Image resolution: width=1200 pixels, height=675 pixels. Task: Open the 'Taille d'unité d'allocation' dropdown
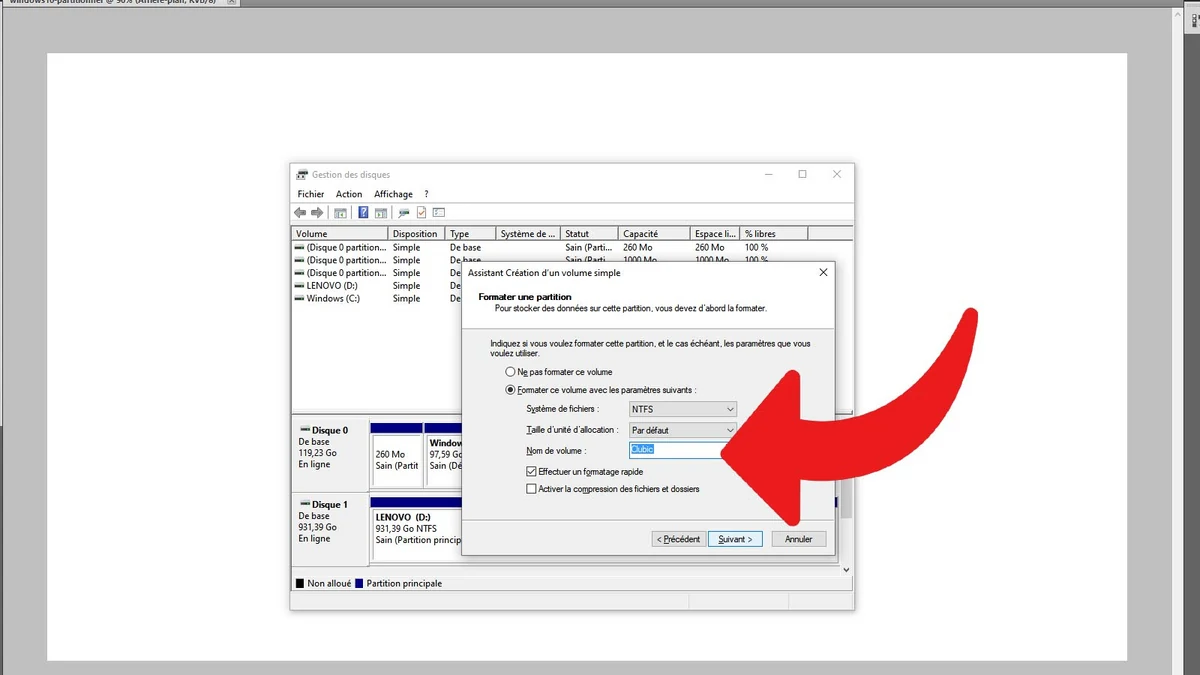click(x=683, y=430)
